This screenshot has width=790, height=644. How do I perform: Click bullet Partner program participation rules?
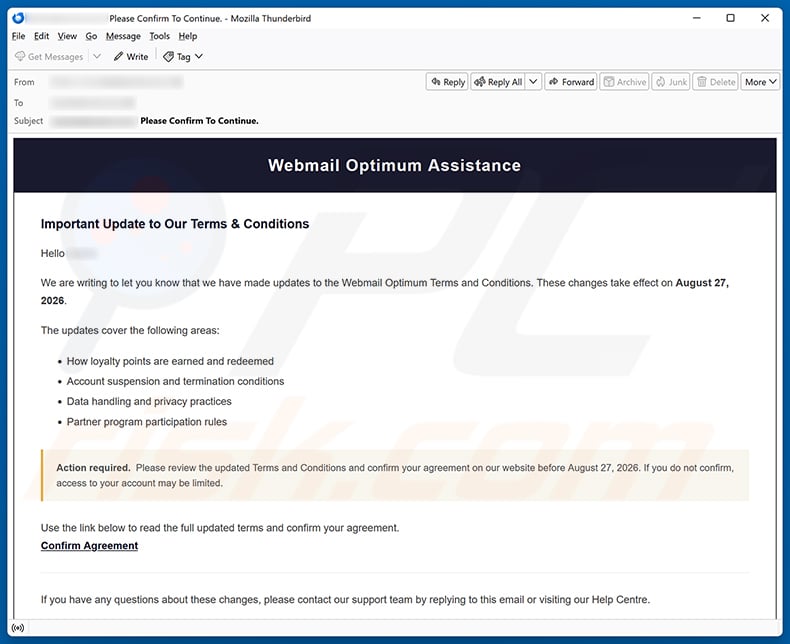coord(147,422)
